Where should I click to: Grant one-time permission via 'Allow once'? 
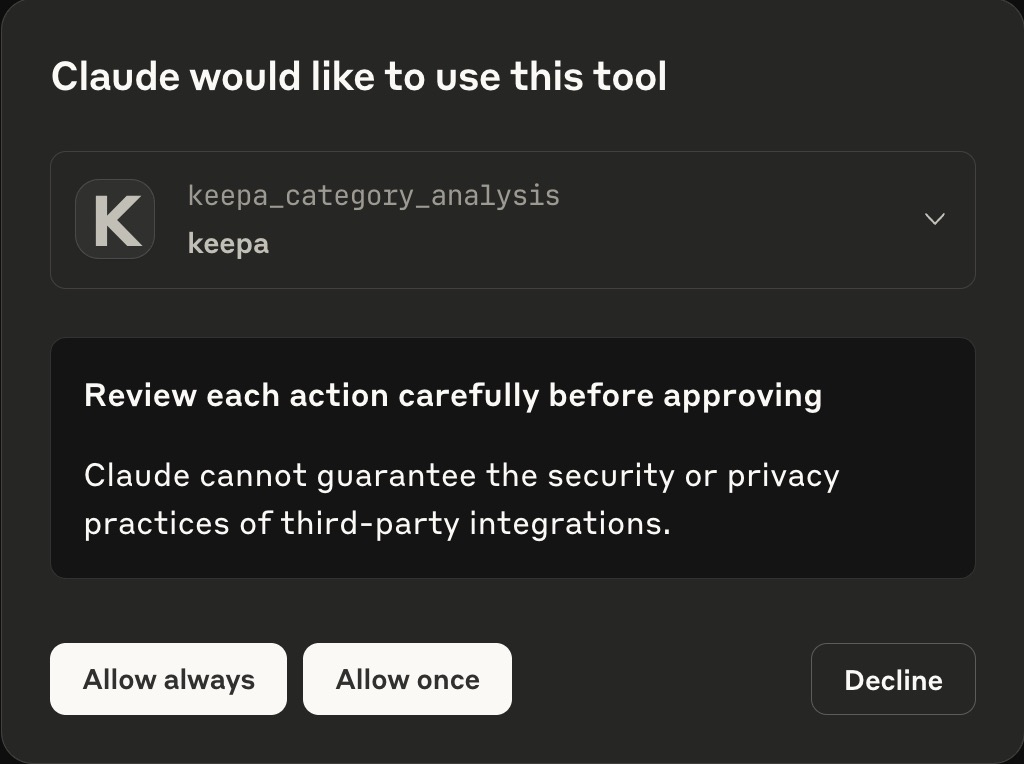click(x=408, y=679)
